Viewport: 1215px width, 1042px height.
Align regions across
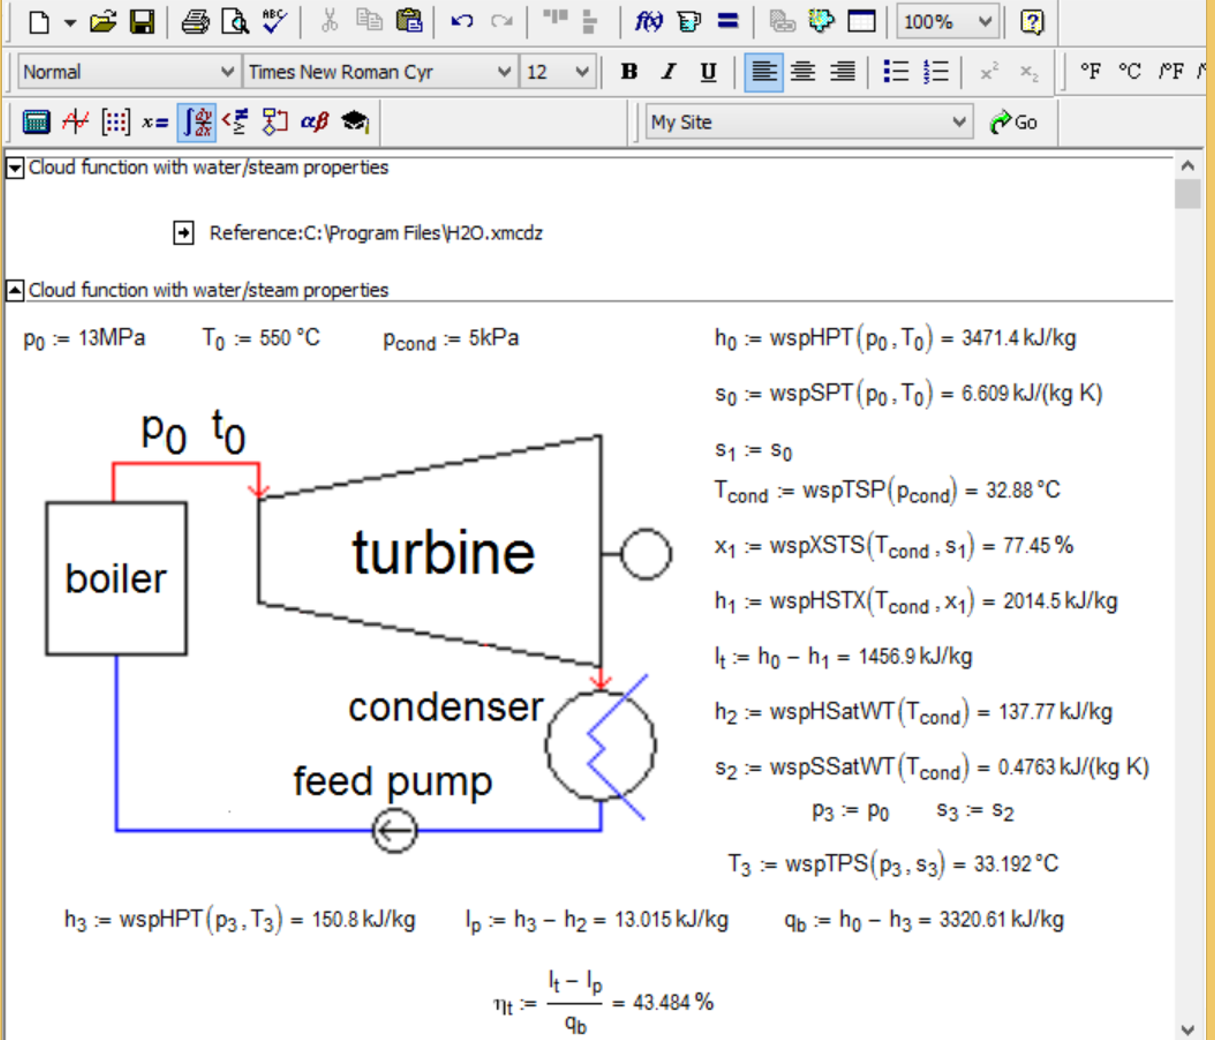pos(554,20)
